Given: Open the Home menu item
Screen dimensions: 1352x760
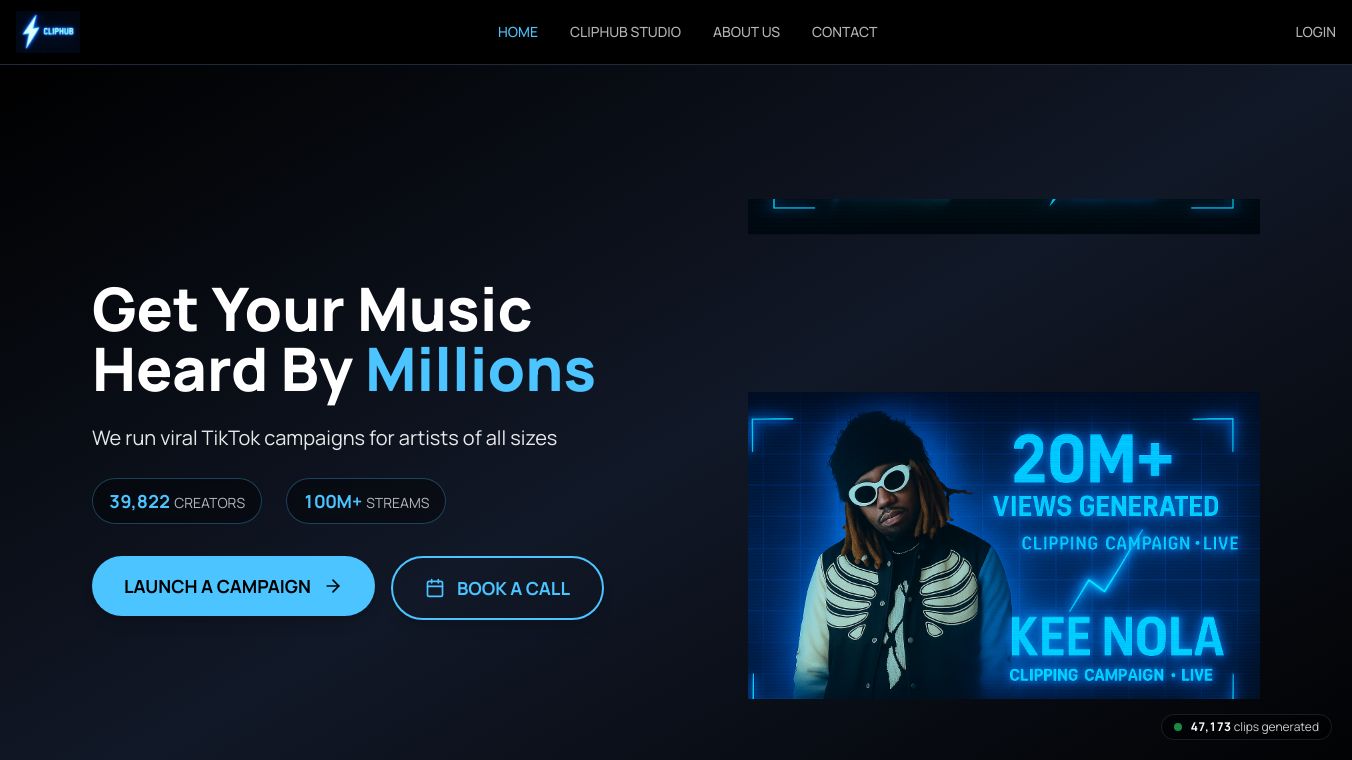Looking at the screenshot, I should click(518, 32).
